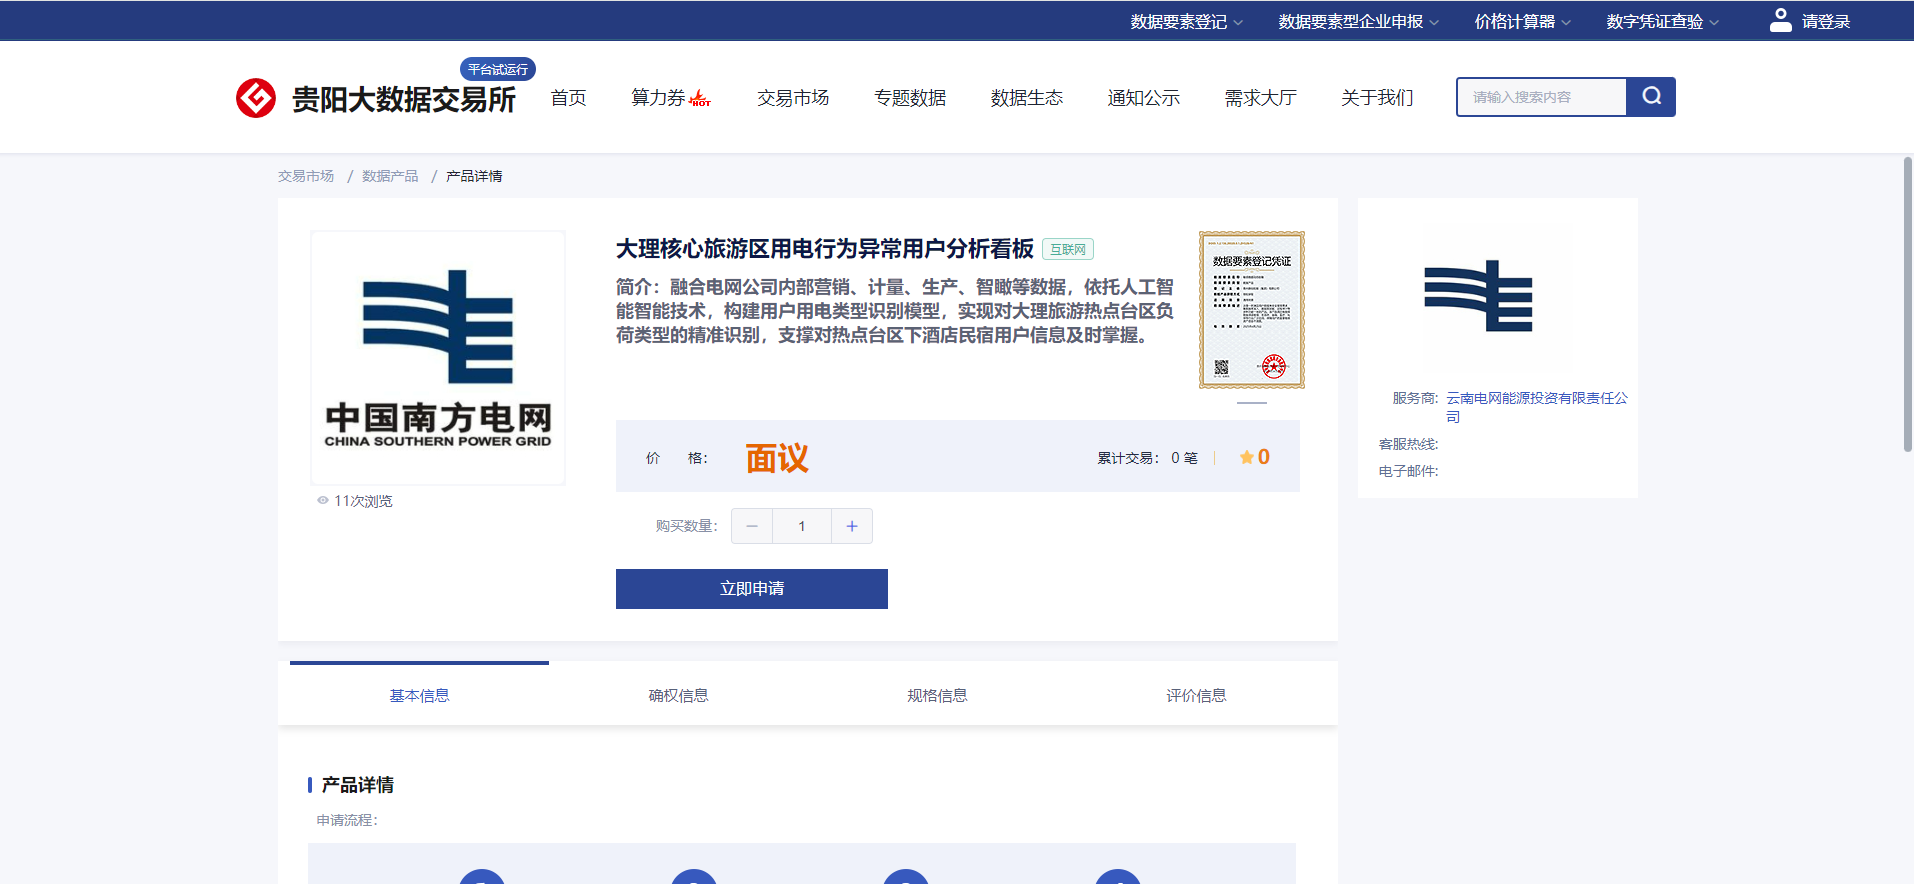Go to 需求大厅 page

(x=1261, y=98)
